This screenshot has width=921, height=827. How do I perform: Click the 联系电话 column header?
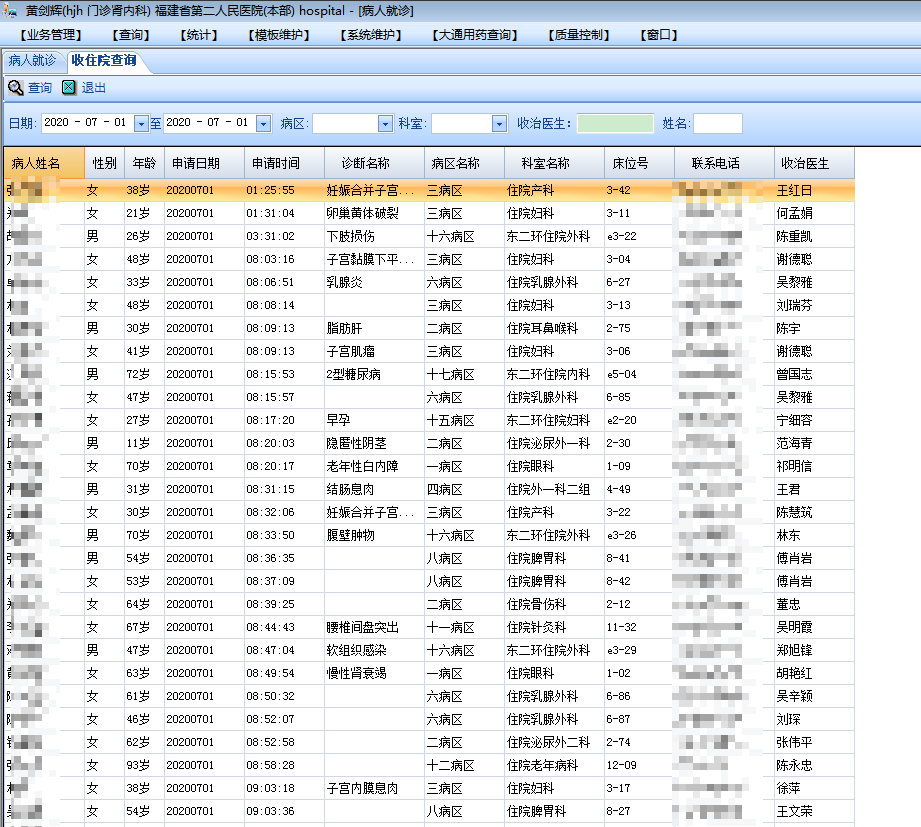pos(724,163)
